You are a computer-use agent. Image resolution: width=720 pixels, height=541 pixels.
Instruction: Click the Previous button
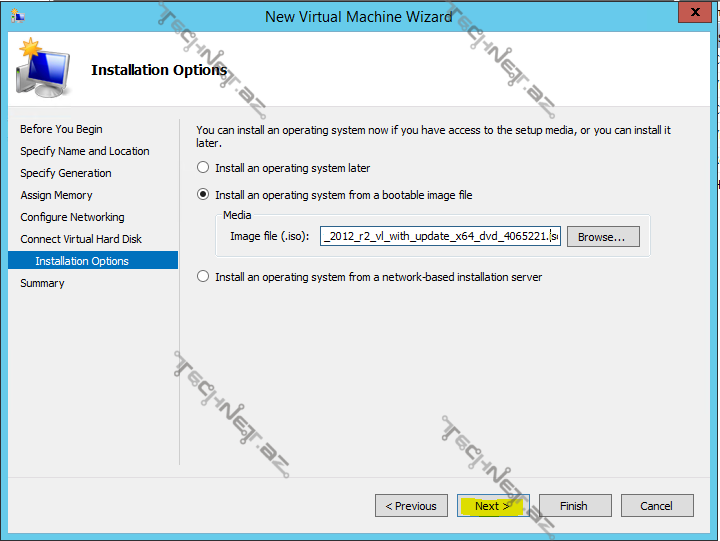click(411, 506)
